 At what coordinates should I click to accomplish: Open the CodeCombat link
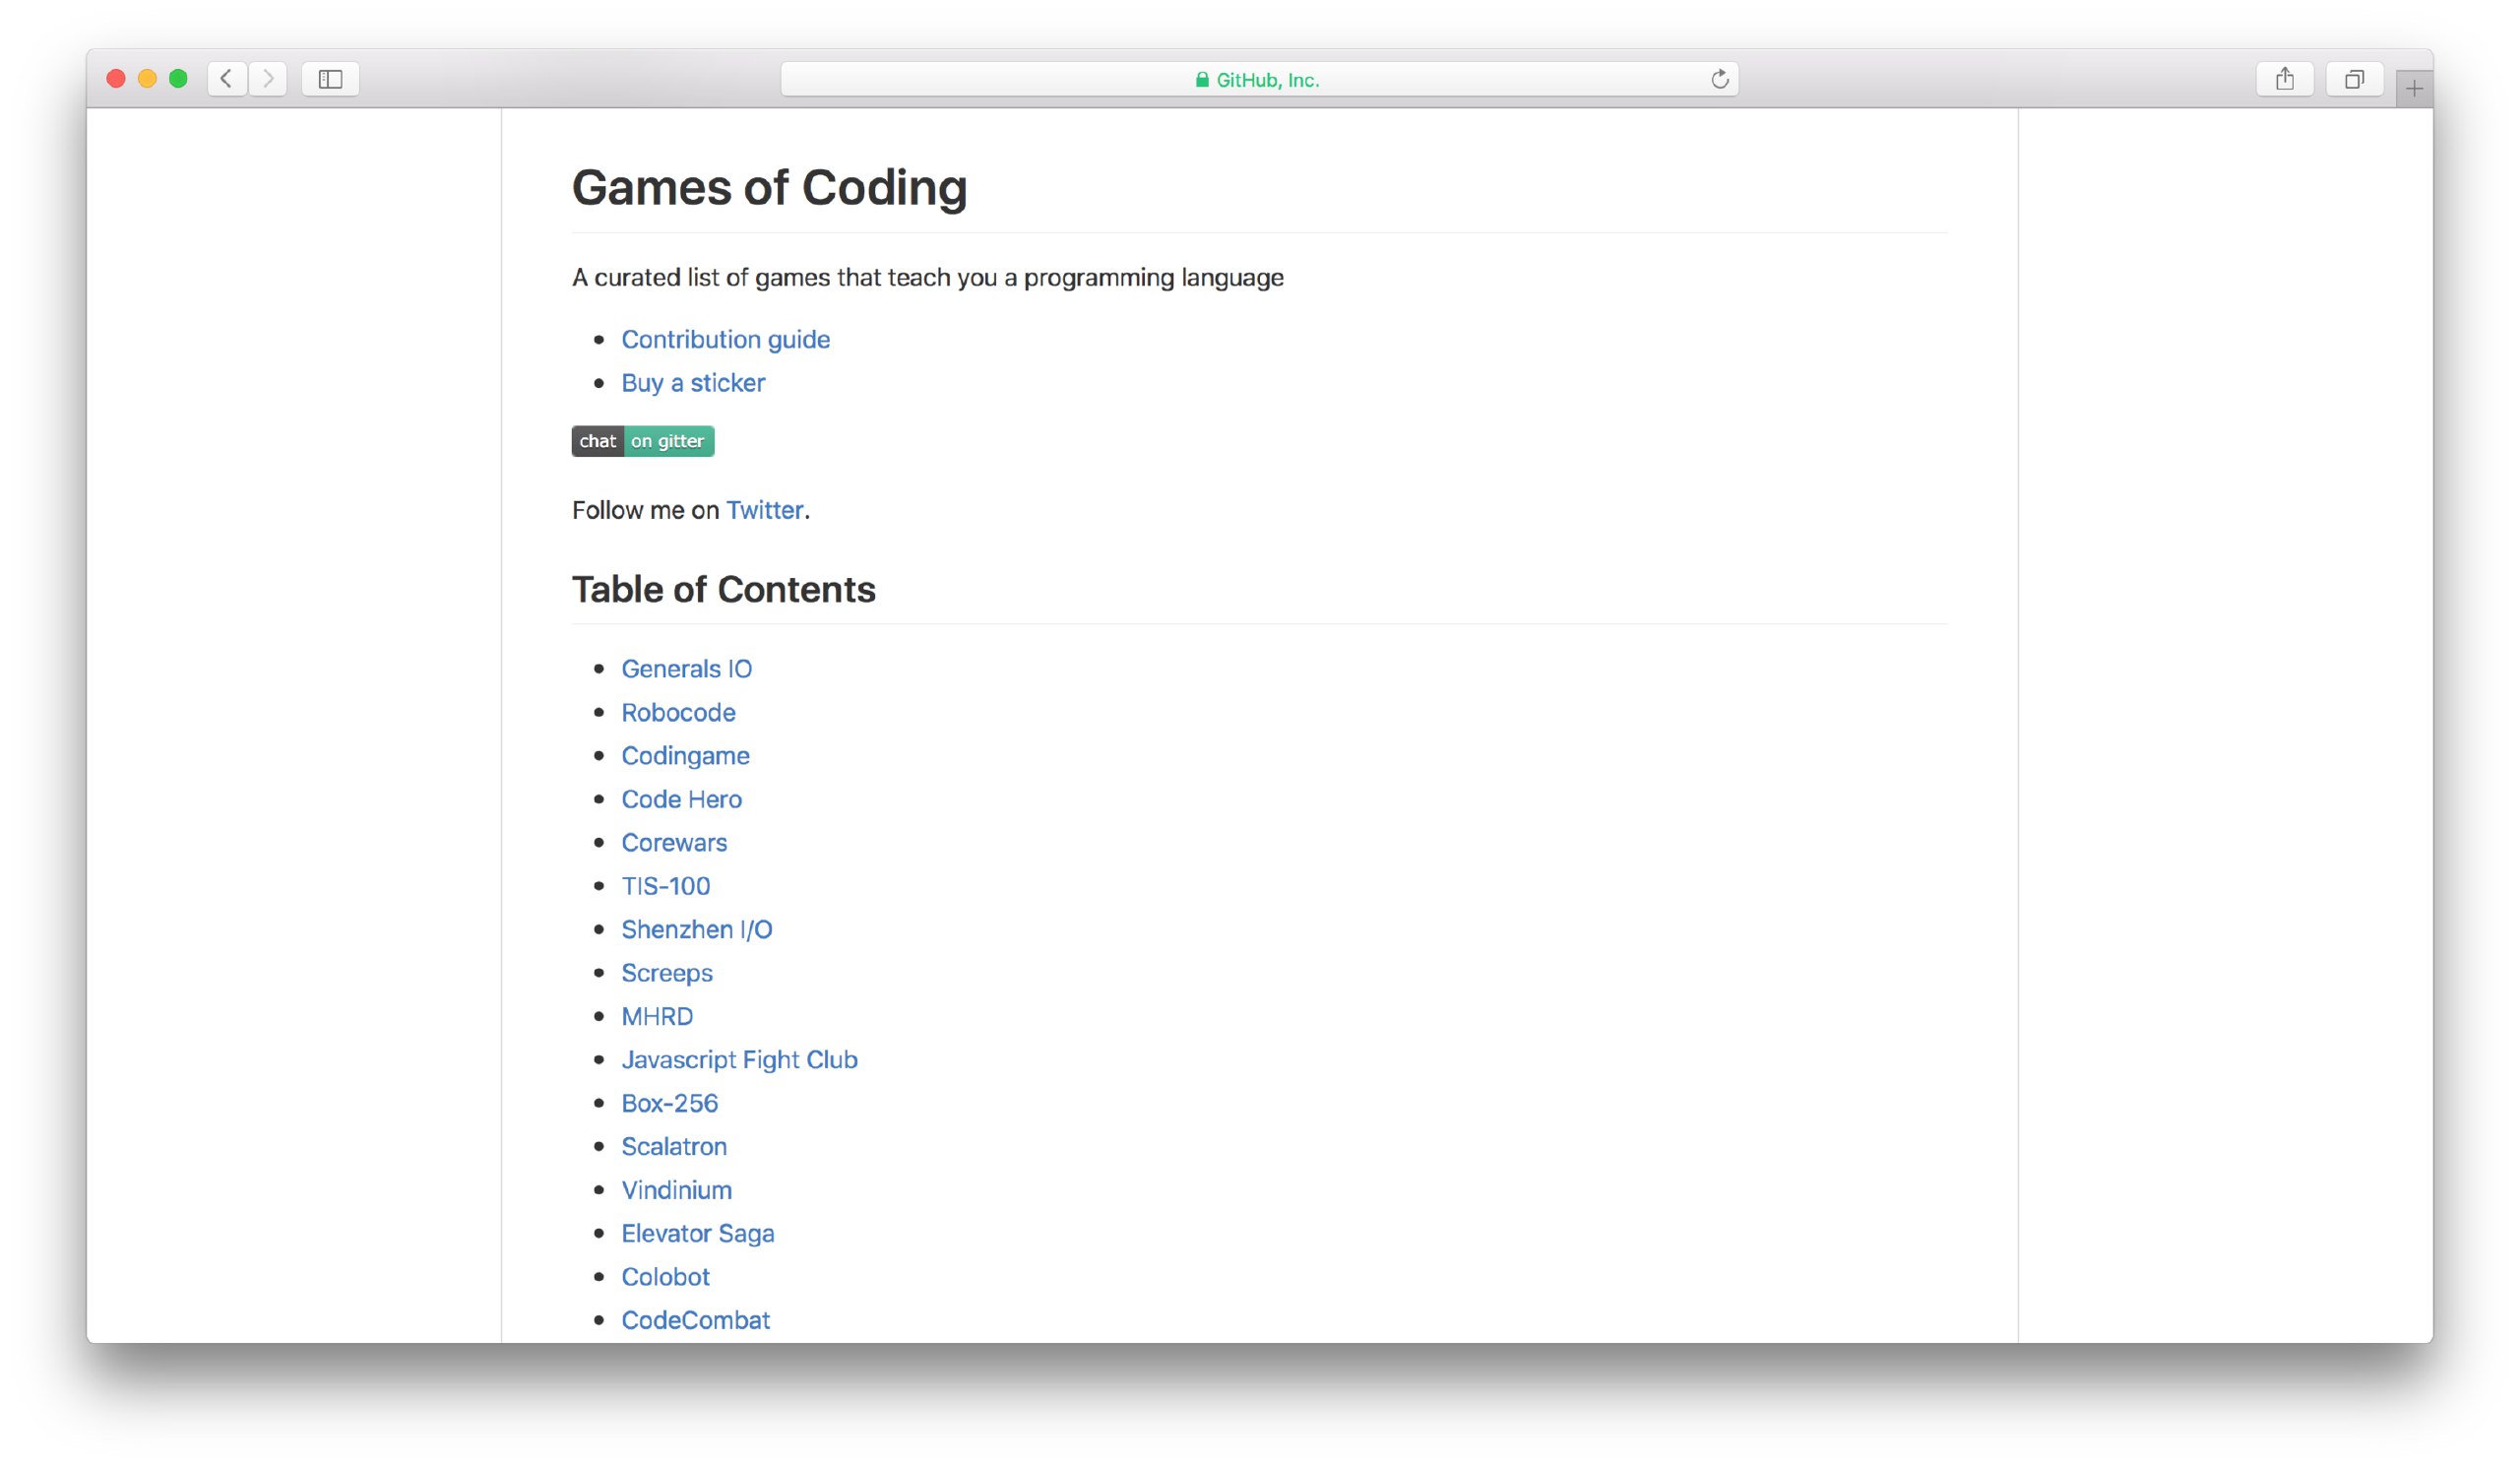pyautogui.click(x=696, y=1321)
